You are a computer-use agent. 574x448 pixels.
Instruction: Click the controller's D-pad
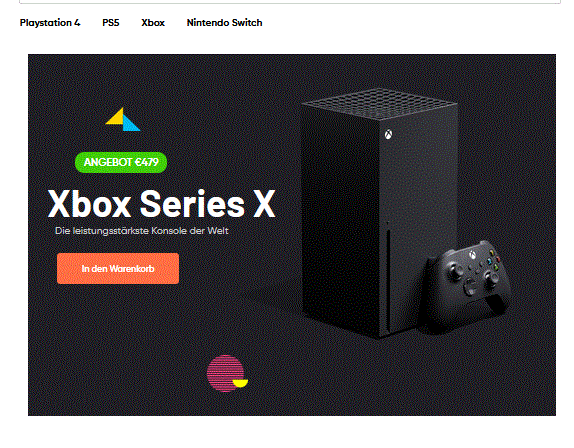pos(470,286)
